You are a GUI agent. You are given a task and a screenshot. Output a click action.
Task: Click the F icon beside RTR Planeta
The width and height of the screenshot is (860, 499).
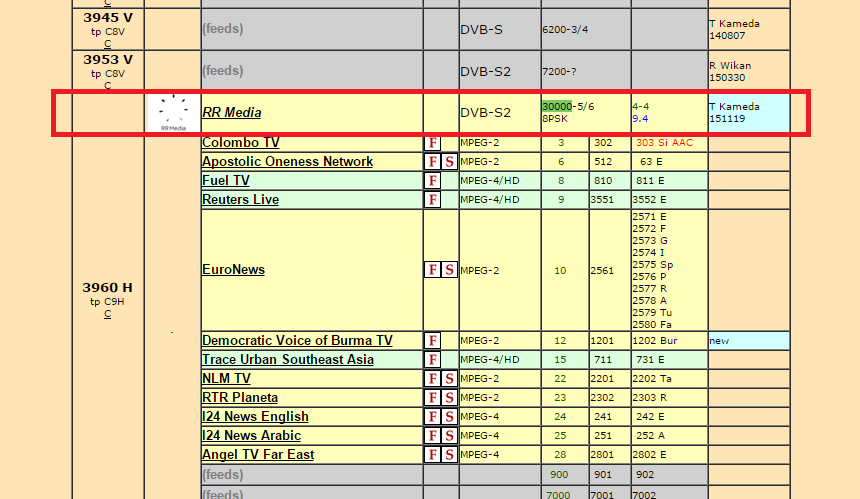tap(433, 398)
